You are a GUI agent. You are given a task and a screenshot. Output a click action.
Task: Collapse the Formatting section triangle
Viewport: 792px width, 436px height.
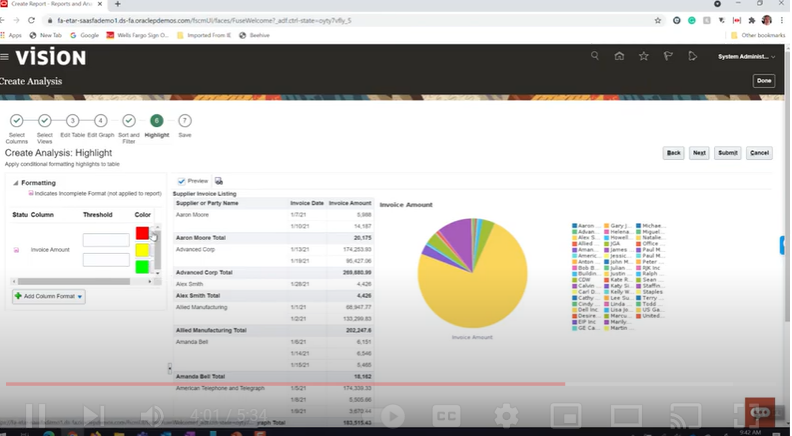tap(15, 183)
